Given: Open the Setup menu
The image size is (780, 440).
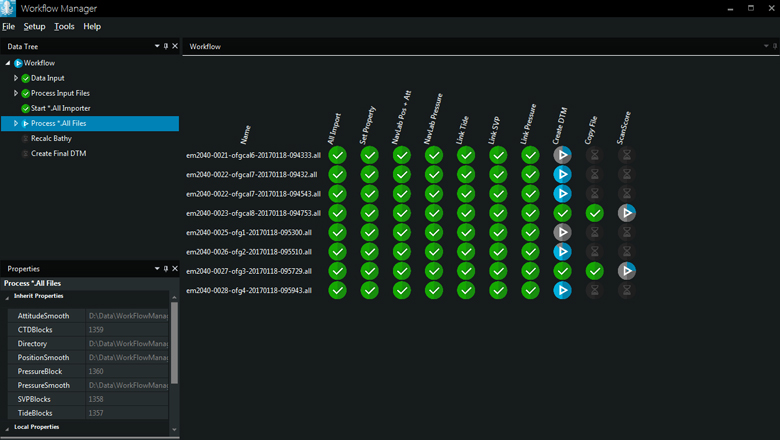Looking at the screenshot, I should [34, 26].
